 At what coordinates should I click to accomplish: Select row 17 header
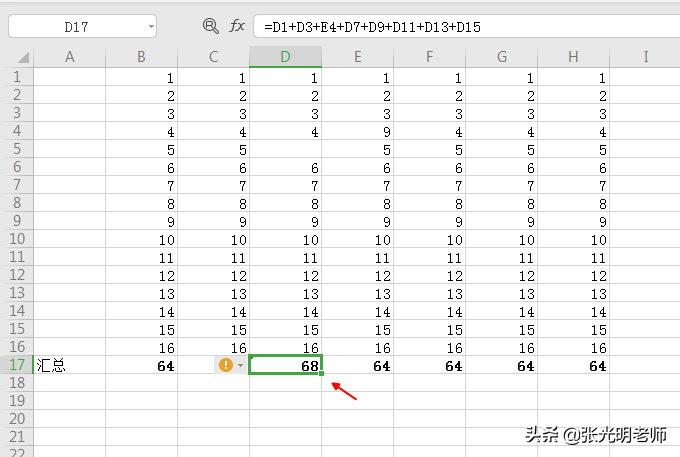(x=17, y=365)
